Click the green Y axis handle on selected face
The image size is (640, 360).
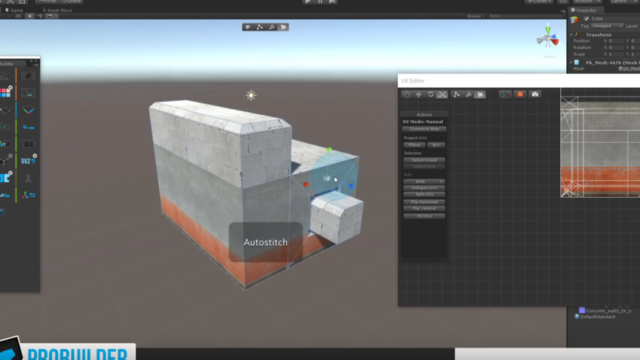point(329,149)
